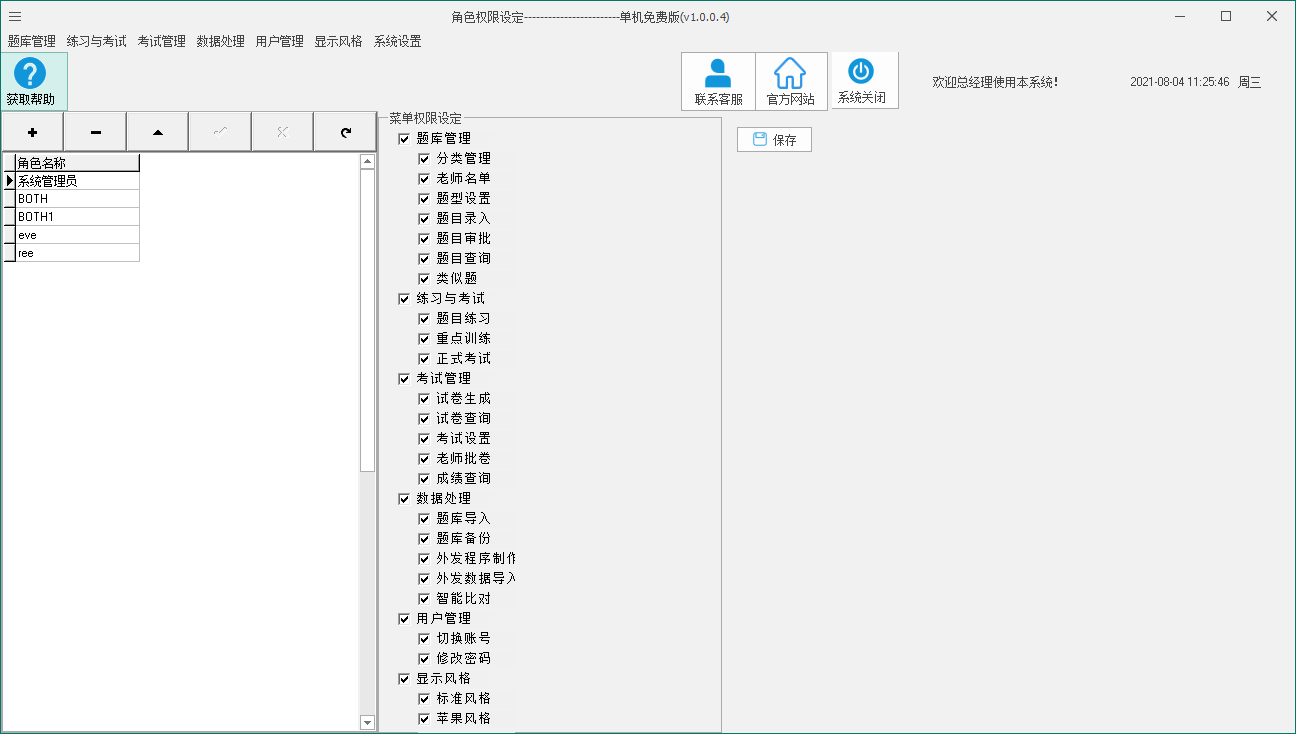This screenshot has height=734, width=1296.
Task: Click the Get Help (获取帮助) icon
Action: click(x=33, y=79)
